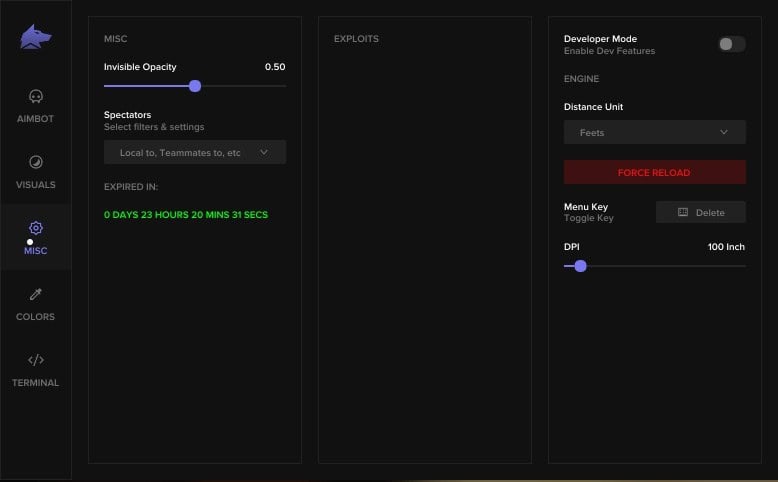Open the Spectators filters dropdown
Screen dimensions: 778x482
tap(194, 153)
